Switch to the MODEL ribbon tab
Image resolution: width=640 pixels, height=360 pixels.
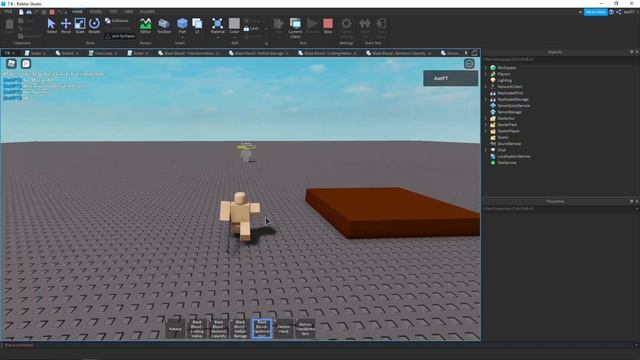96,12
